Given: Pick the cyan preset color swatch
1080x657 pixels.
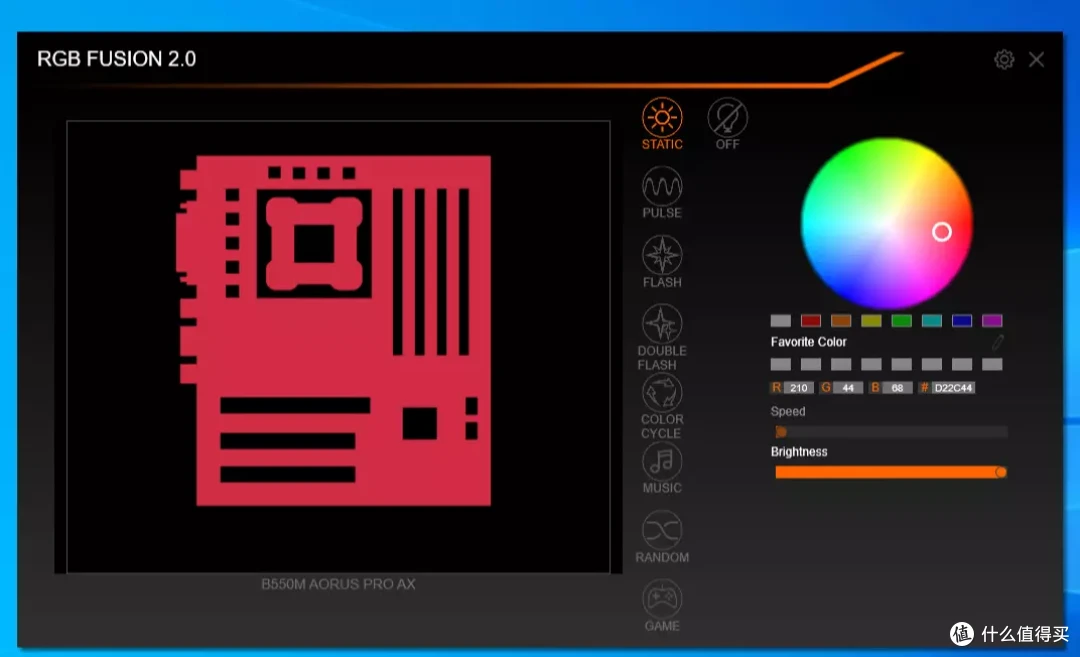Looking at the screenshot, I should point(932,320).
